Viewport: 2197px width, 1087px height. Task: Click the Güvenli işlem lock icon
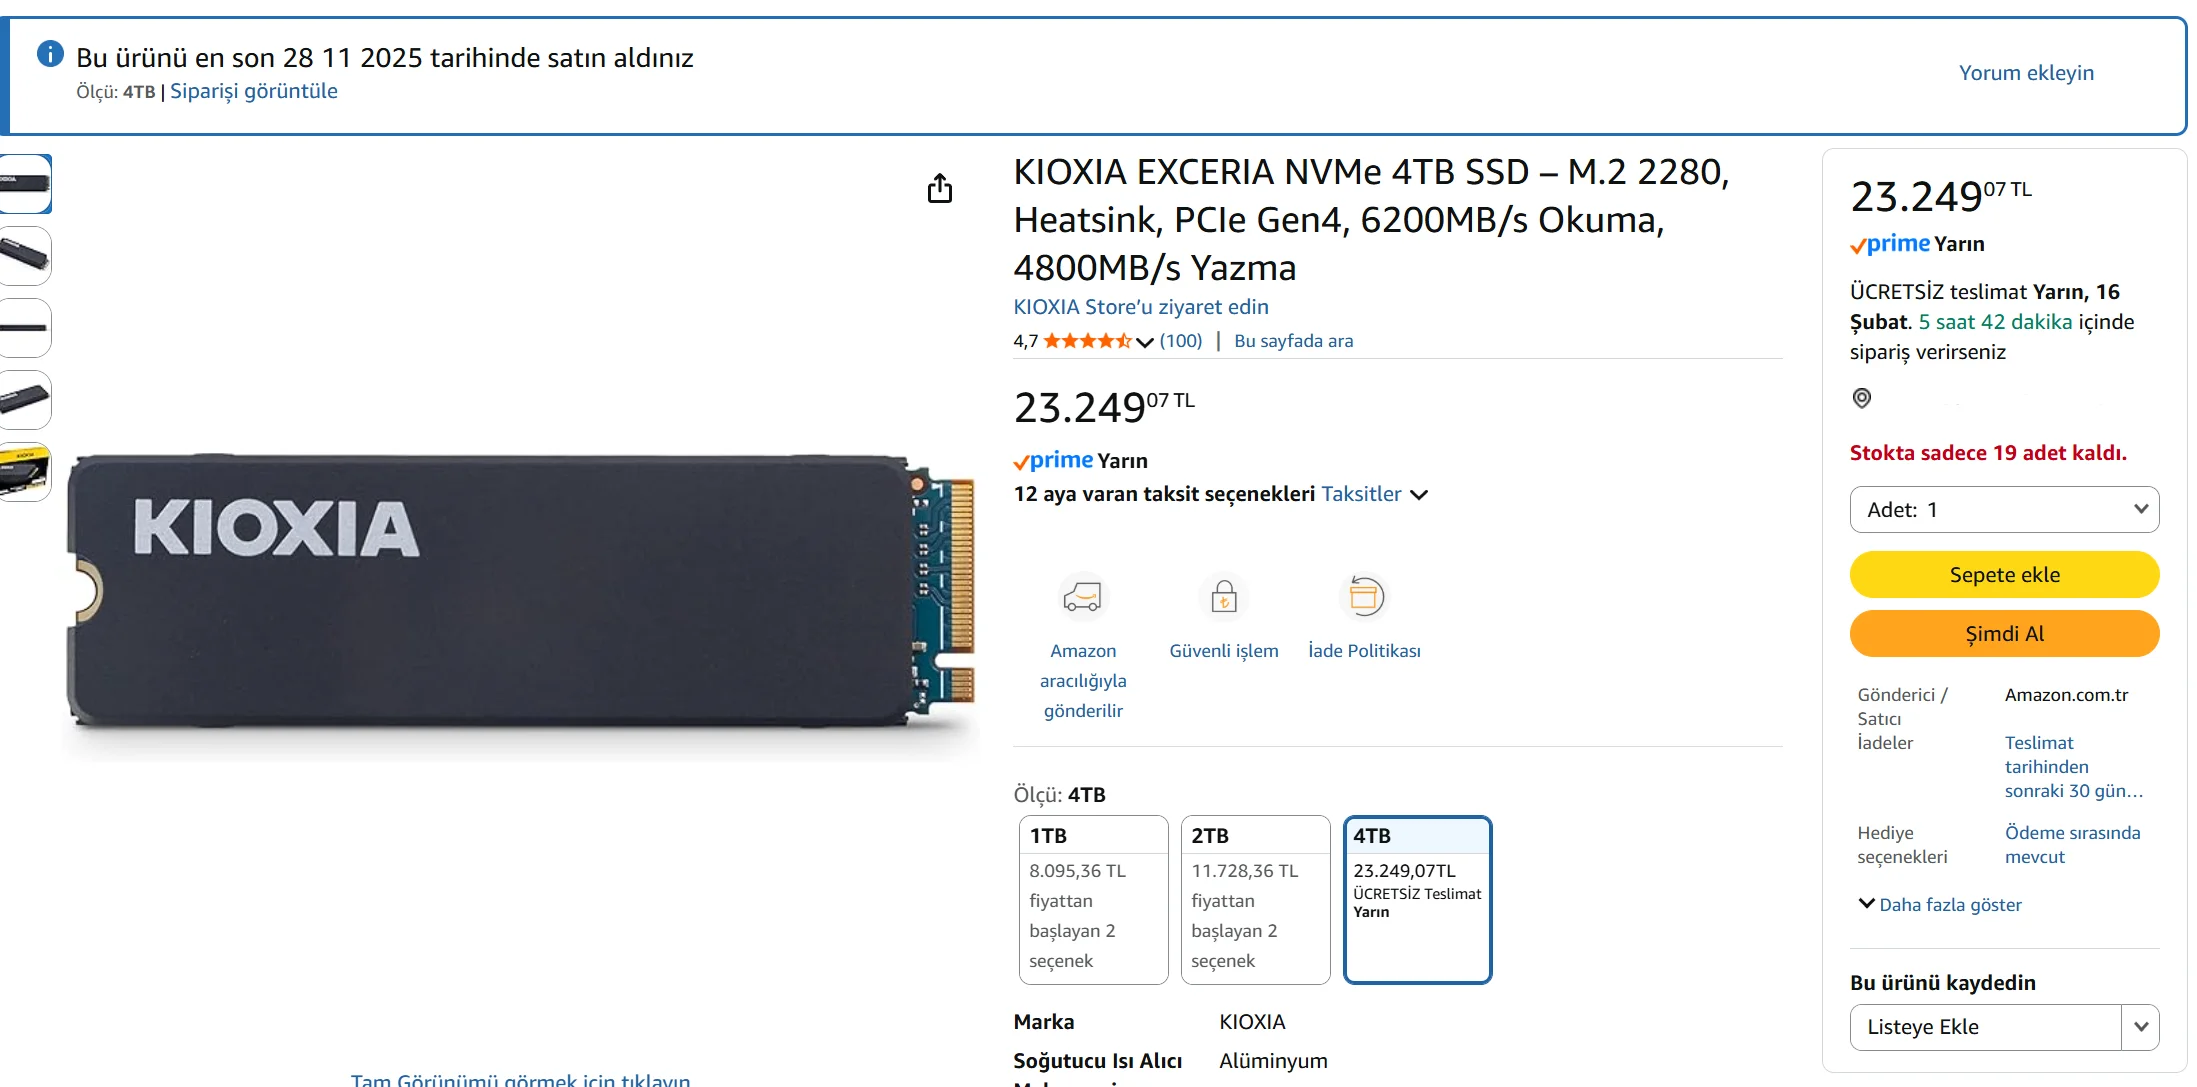(1224, 597)
